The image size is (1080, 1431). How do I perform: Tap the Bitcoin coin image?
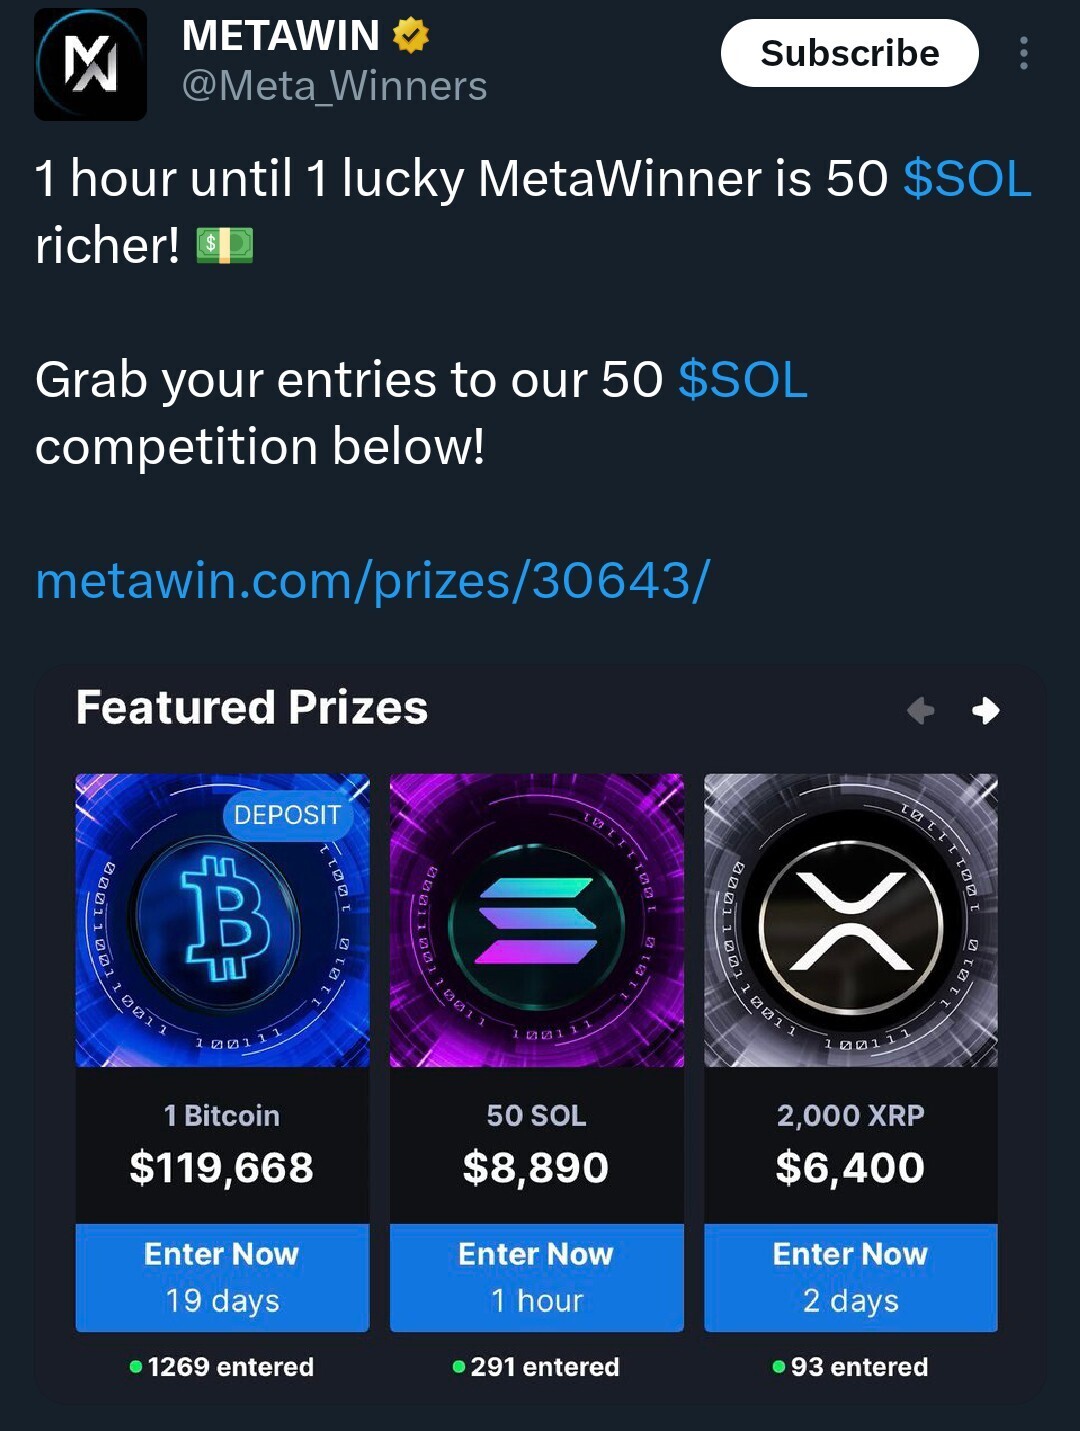pos(222,920)
